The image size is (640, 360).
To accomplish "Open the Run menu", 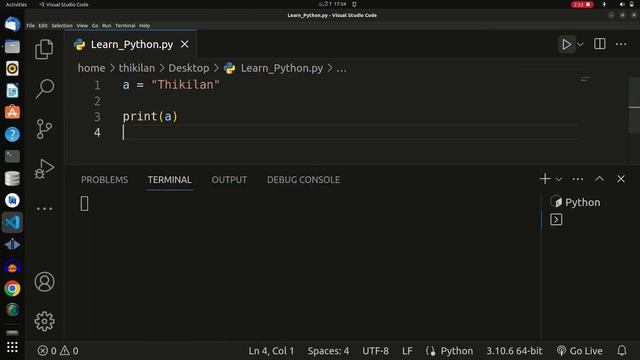I will pyautogui.click(x=107, y=25).
